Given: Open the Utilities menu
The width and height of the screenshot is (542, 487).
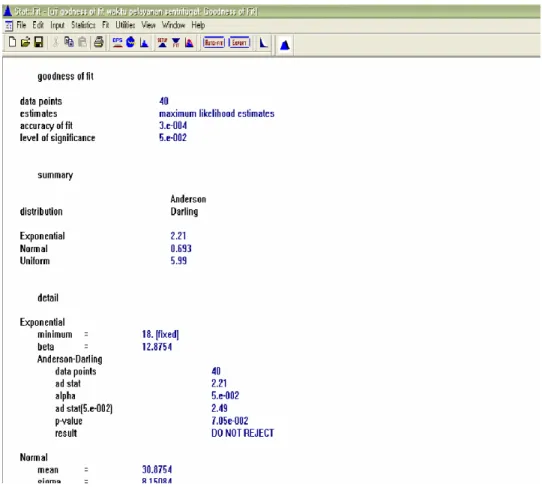Looking at the screenshot, I should 125,25.
